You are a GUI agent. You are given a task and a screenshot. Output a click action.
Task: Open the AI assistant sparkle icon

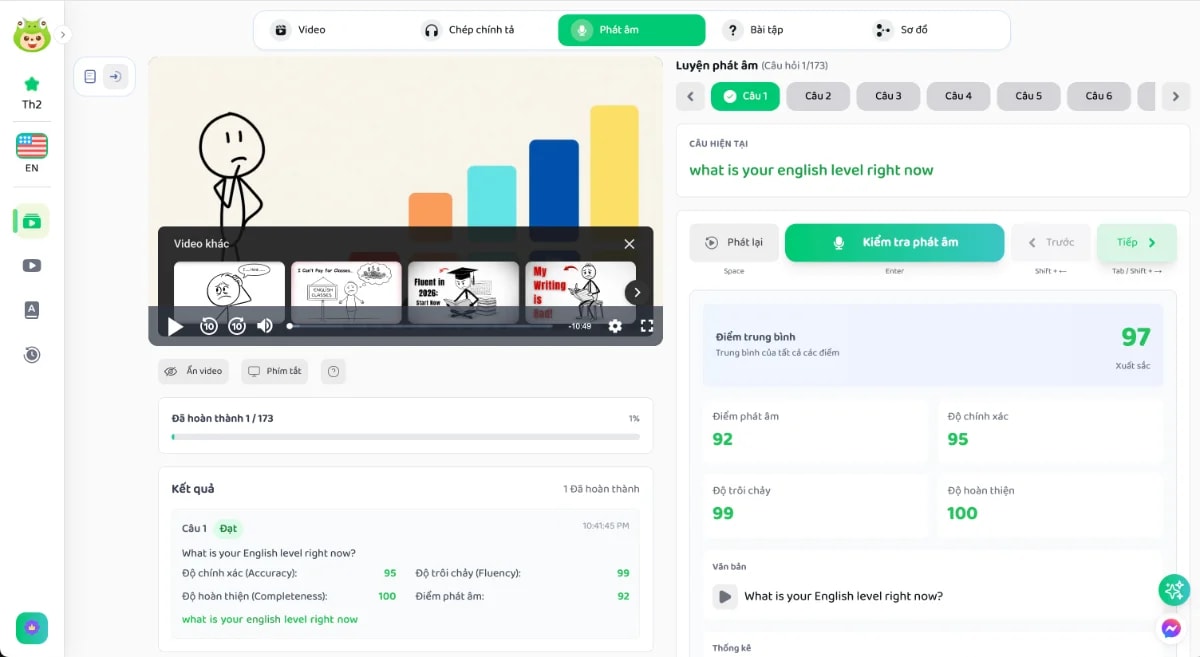[1174, 590]
